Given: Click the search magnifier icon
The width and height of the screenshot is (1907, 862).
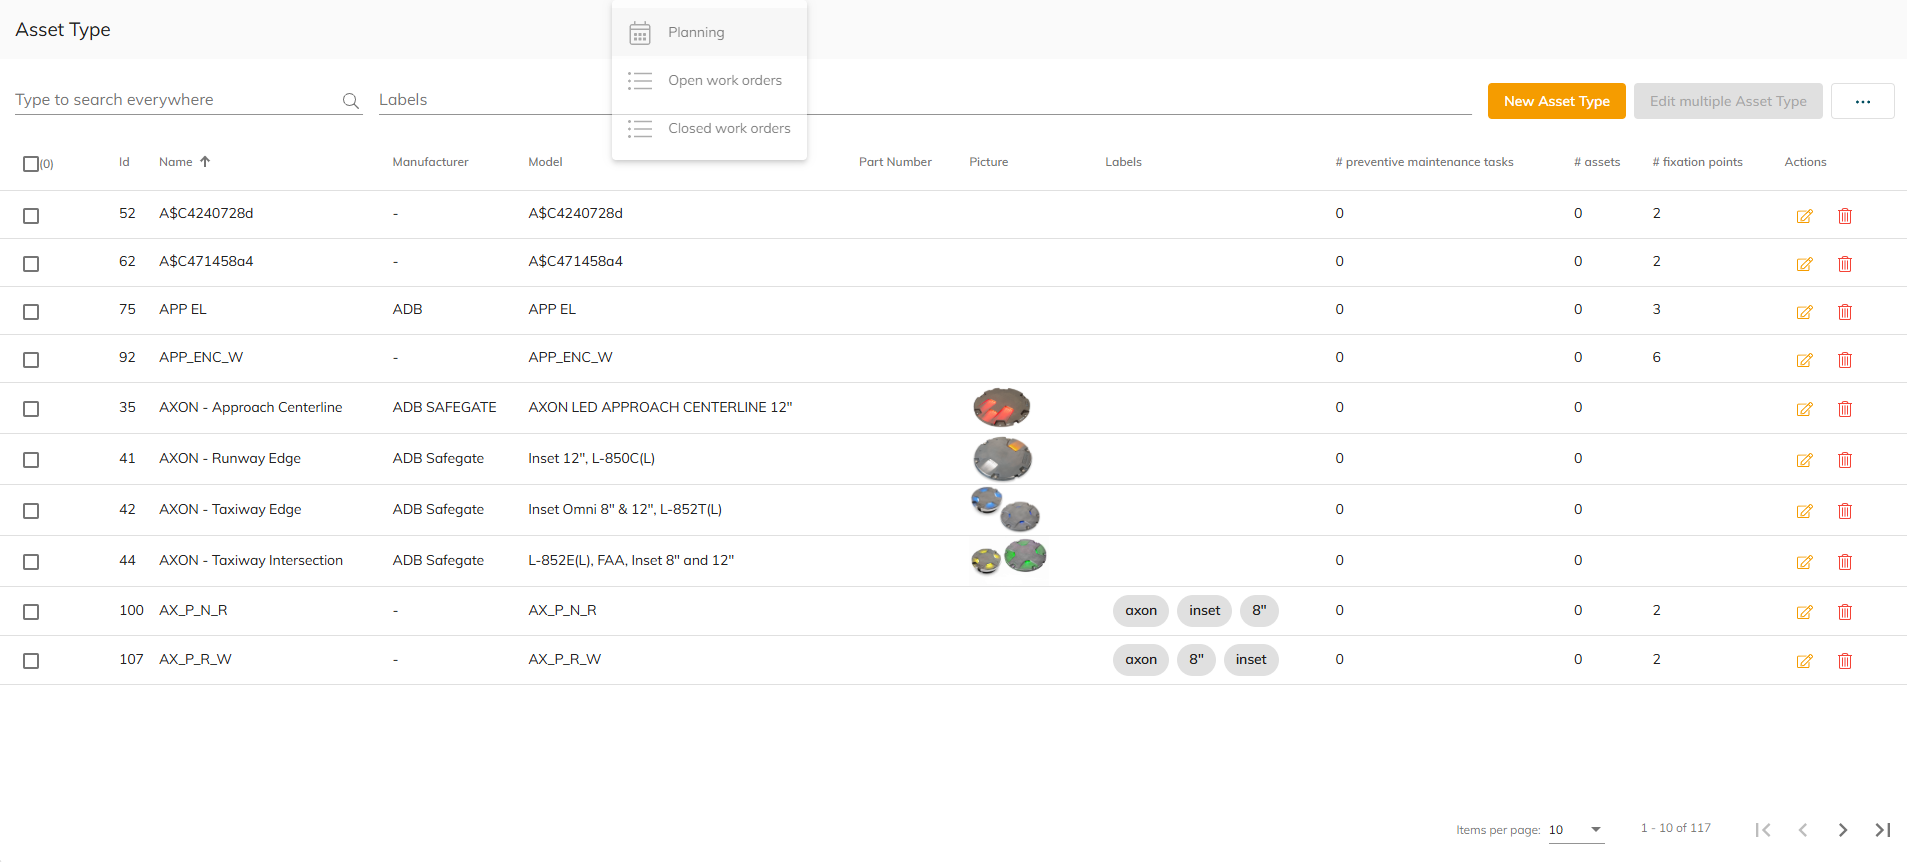Looking at the screenshot, I should coord(350,101).
